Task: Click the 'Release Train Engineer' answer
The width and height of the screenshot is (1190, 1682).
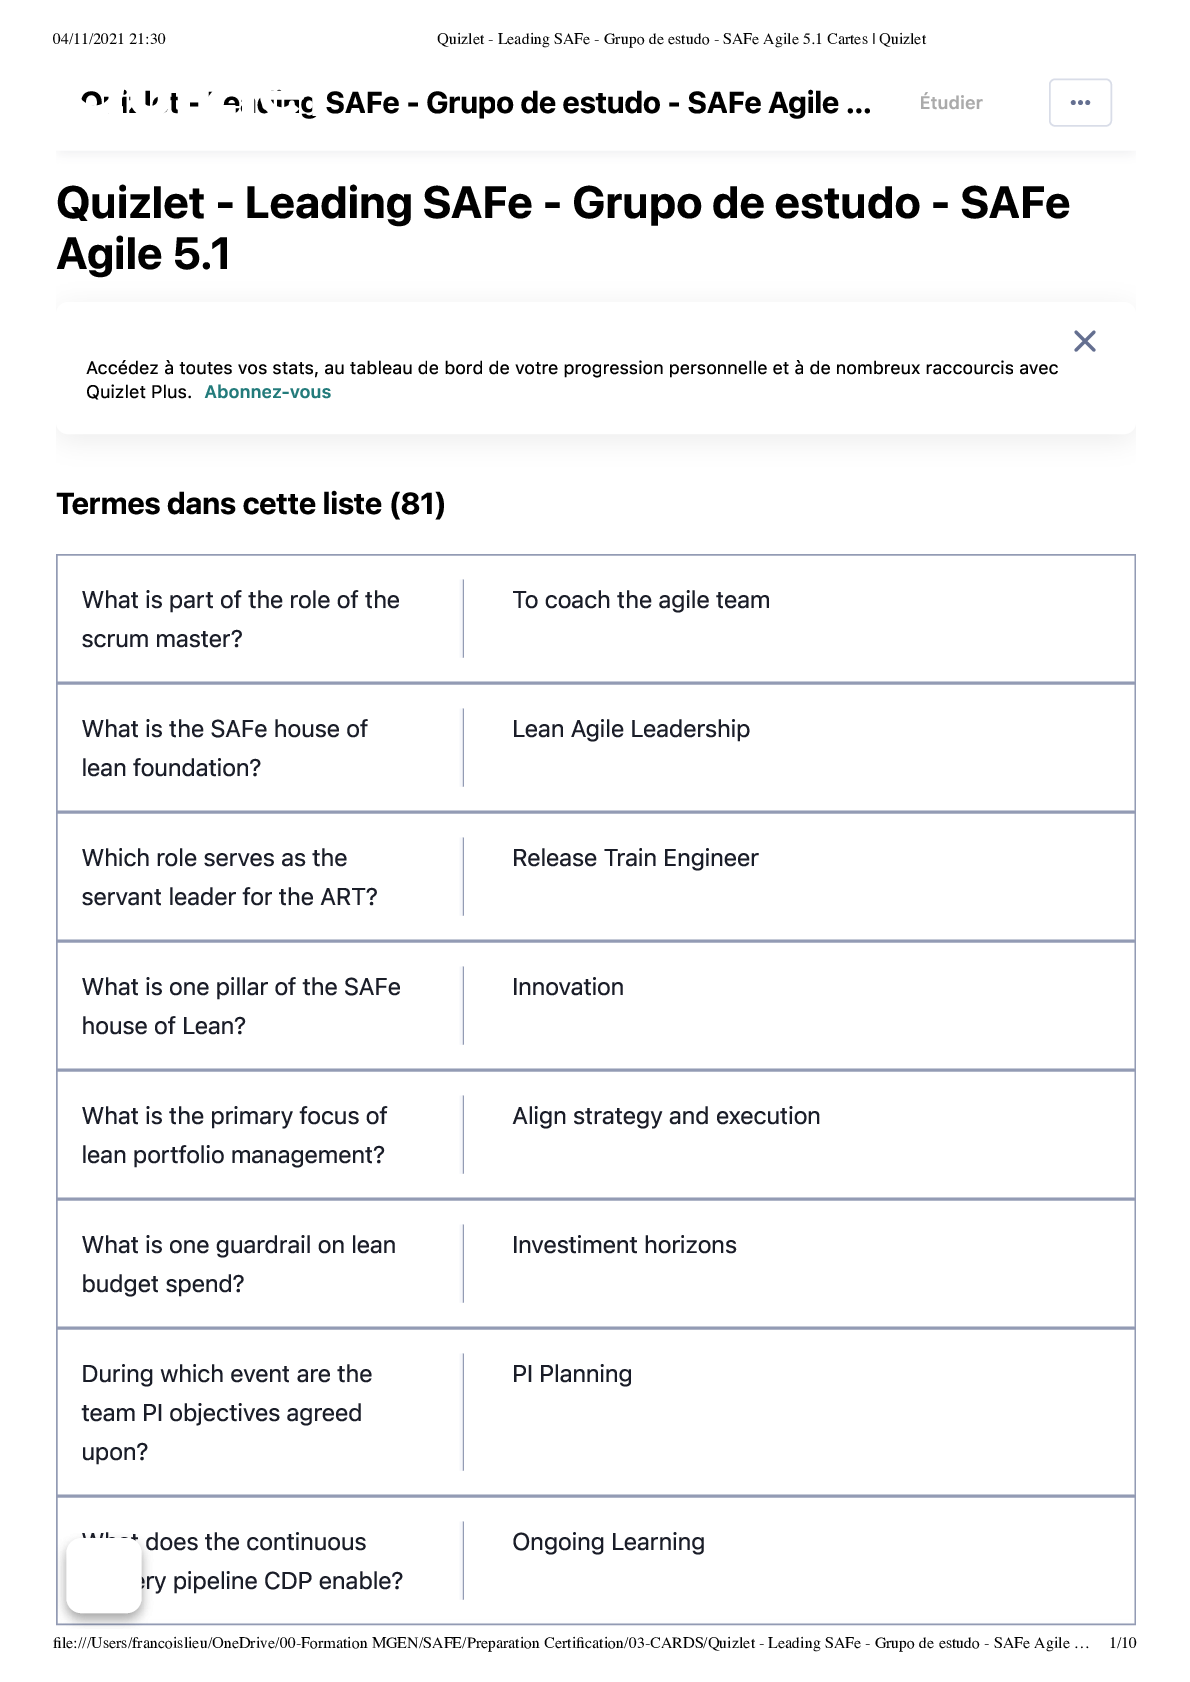Action: click(635, 858)
